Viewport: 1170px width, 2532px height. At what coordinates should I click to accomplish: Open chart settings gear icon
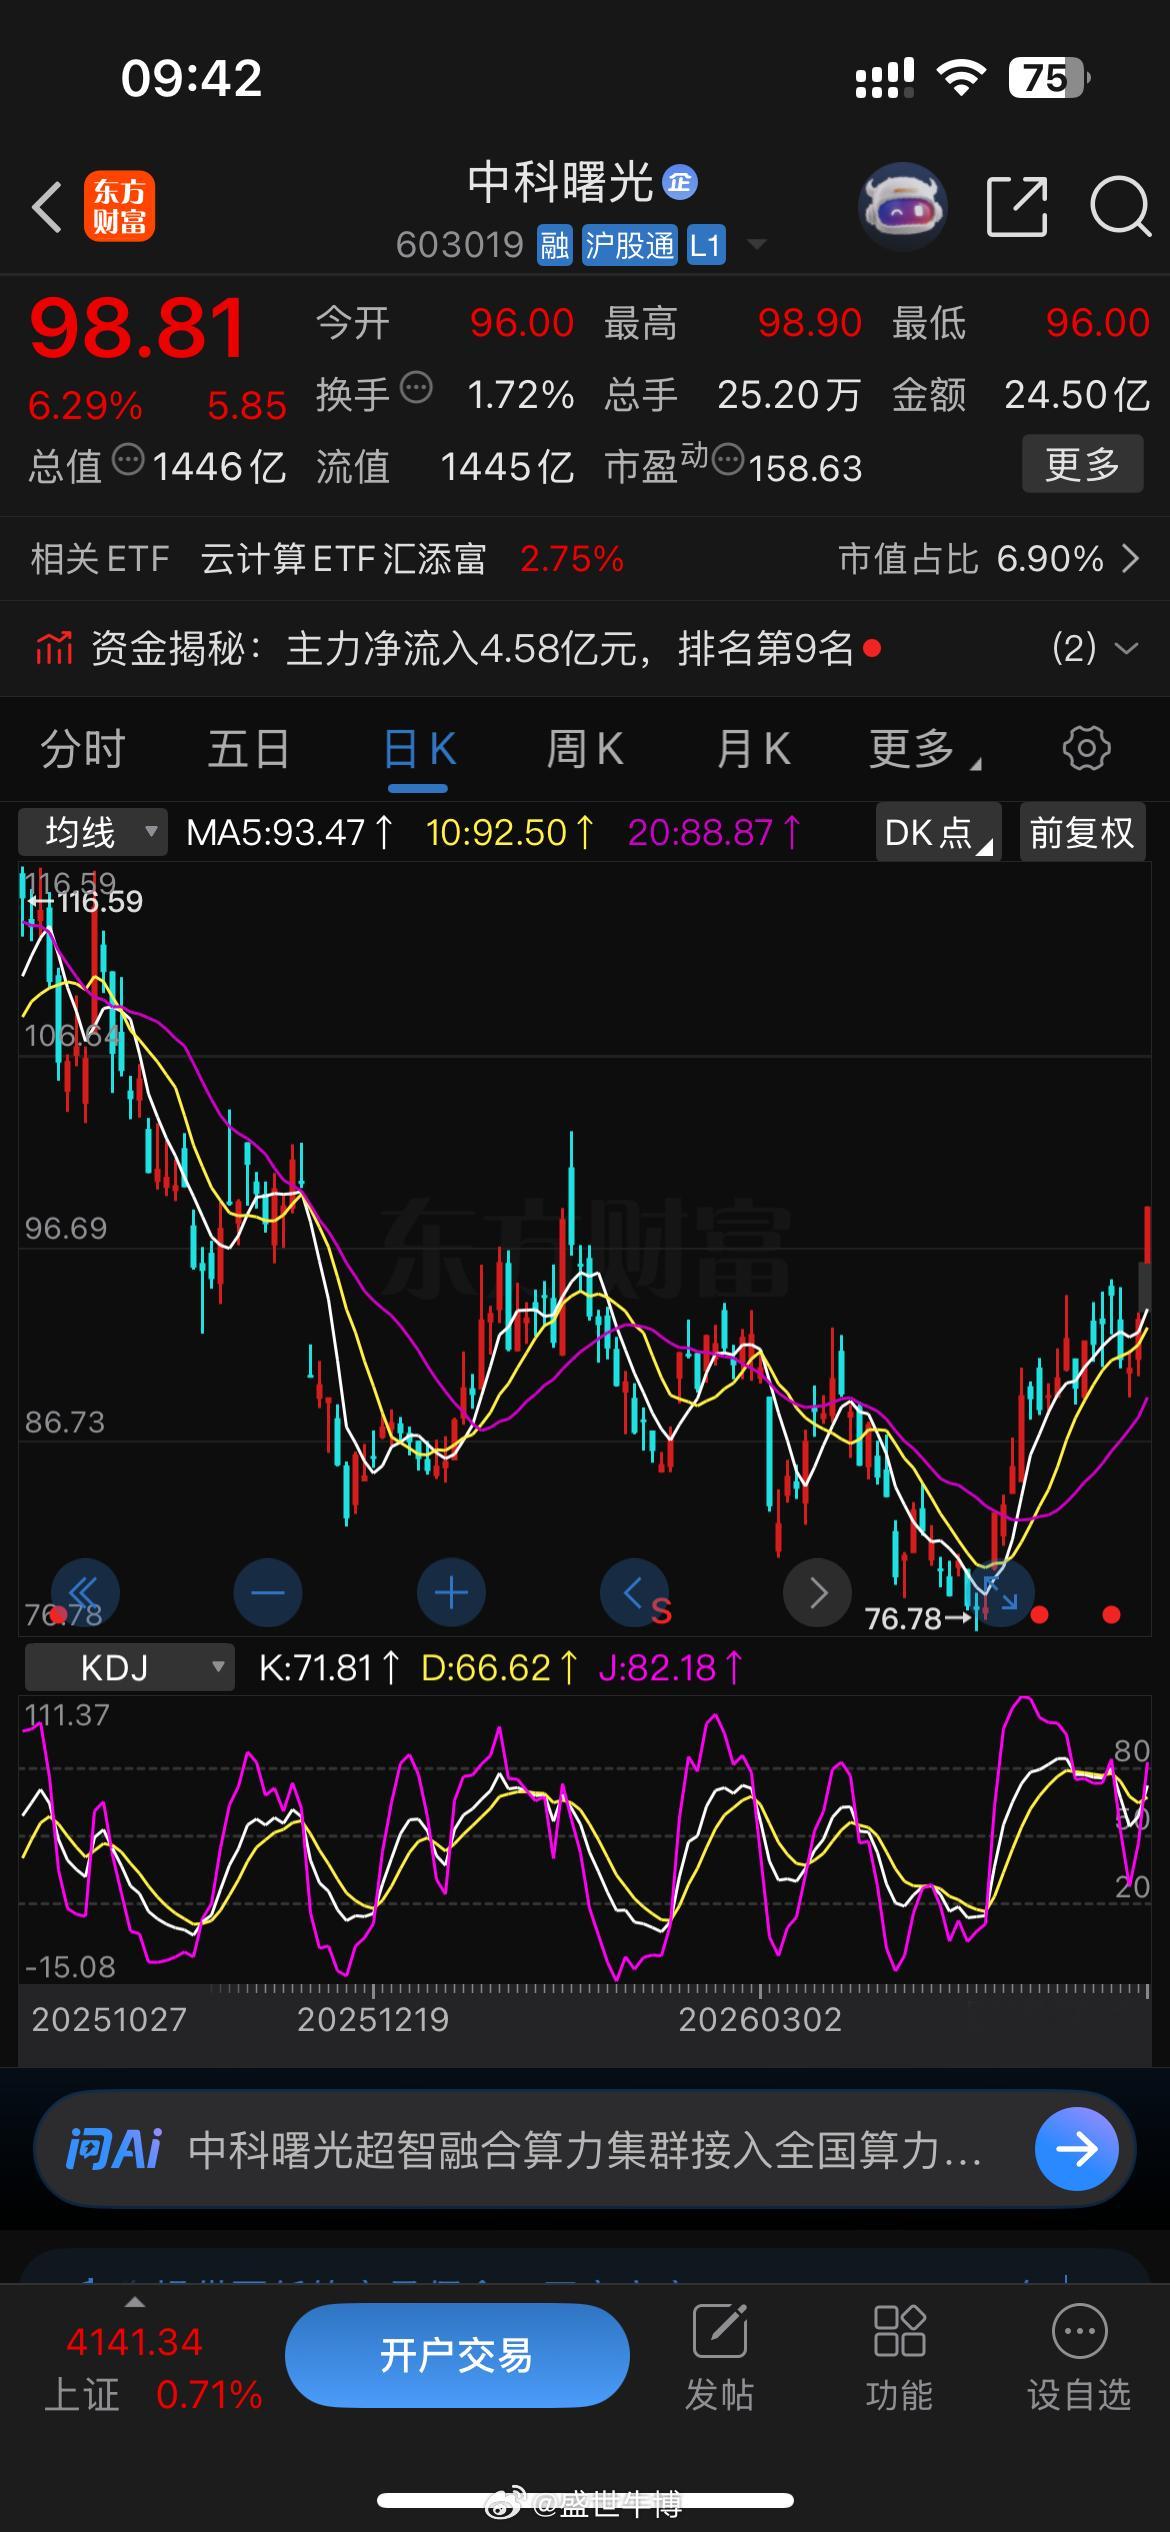(x=1086, y=748)
